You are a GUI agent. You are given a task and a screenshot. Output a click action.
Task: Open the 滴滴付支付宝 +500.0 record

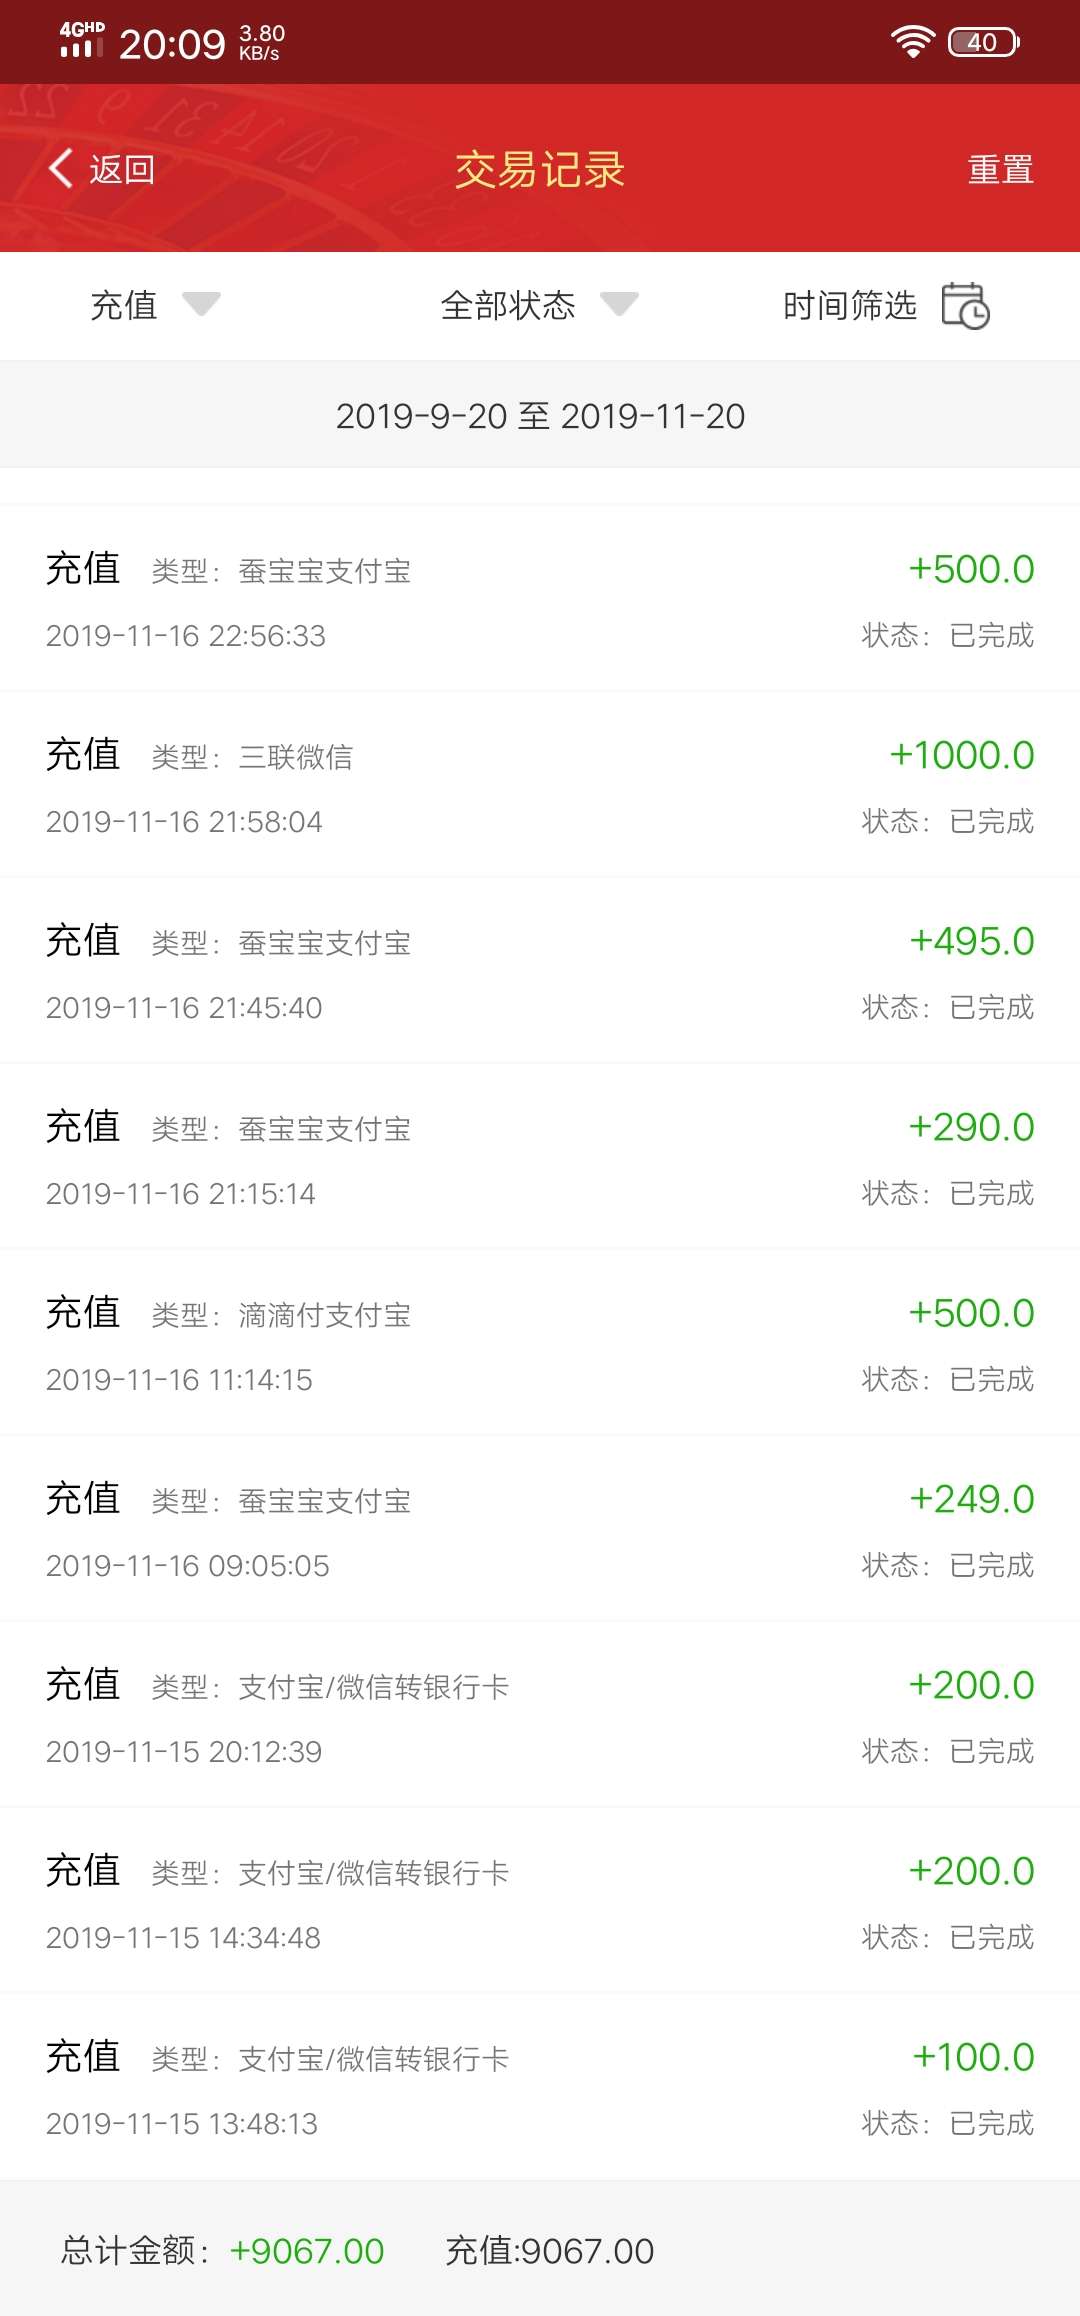click(x=540, y=1343)
